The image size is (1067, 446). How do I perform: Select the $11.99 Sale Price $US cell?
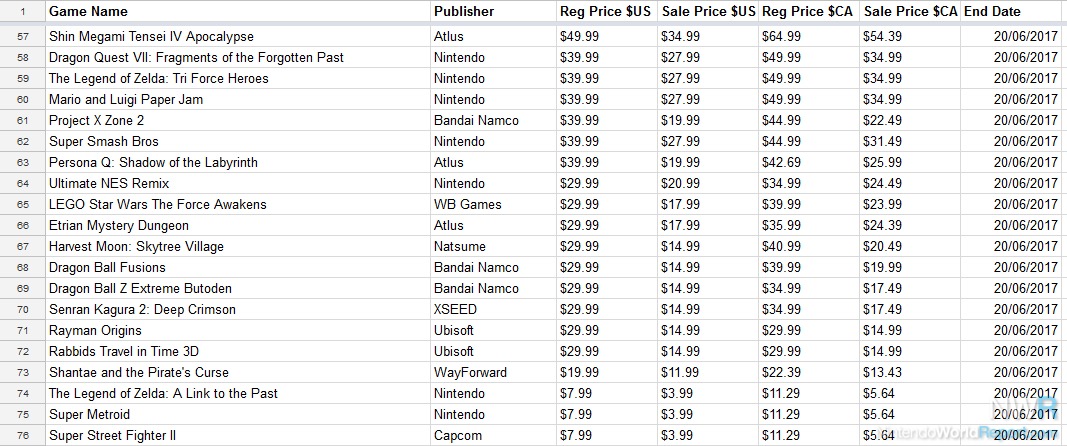pos(708,372)
